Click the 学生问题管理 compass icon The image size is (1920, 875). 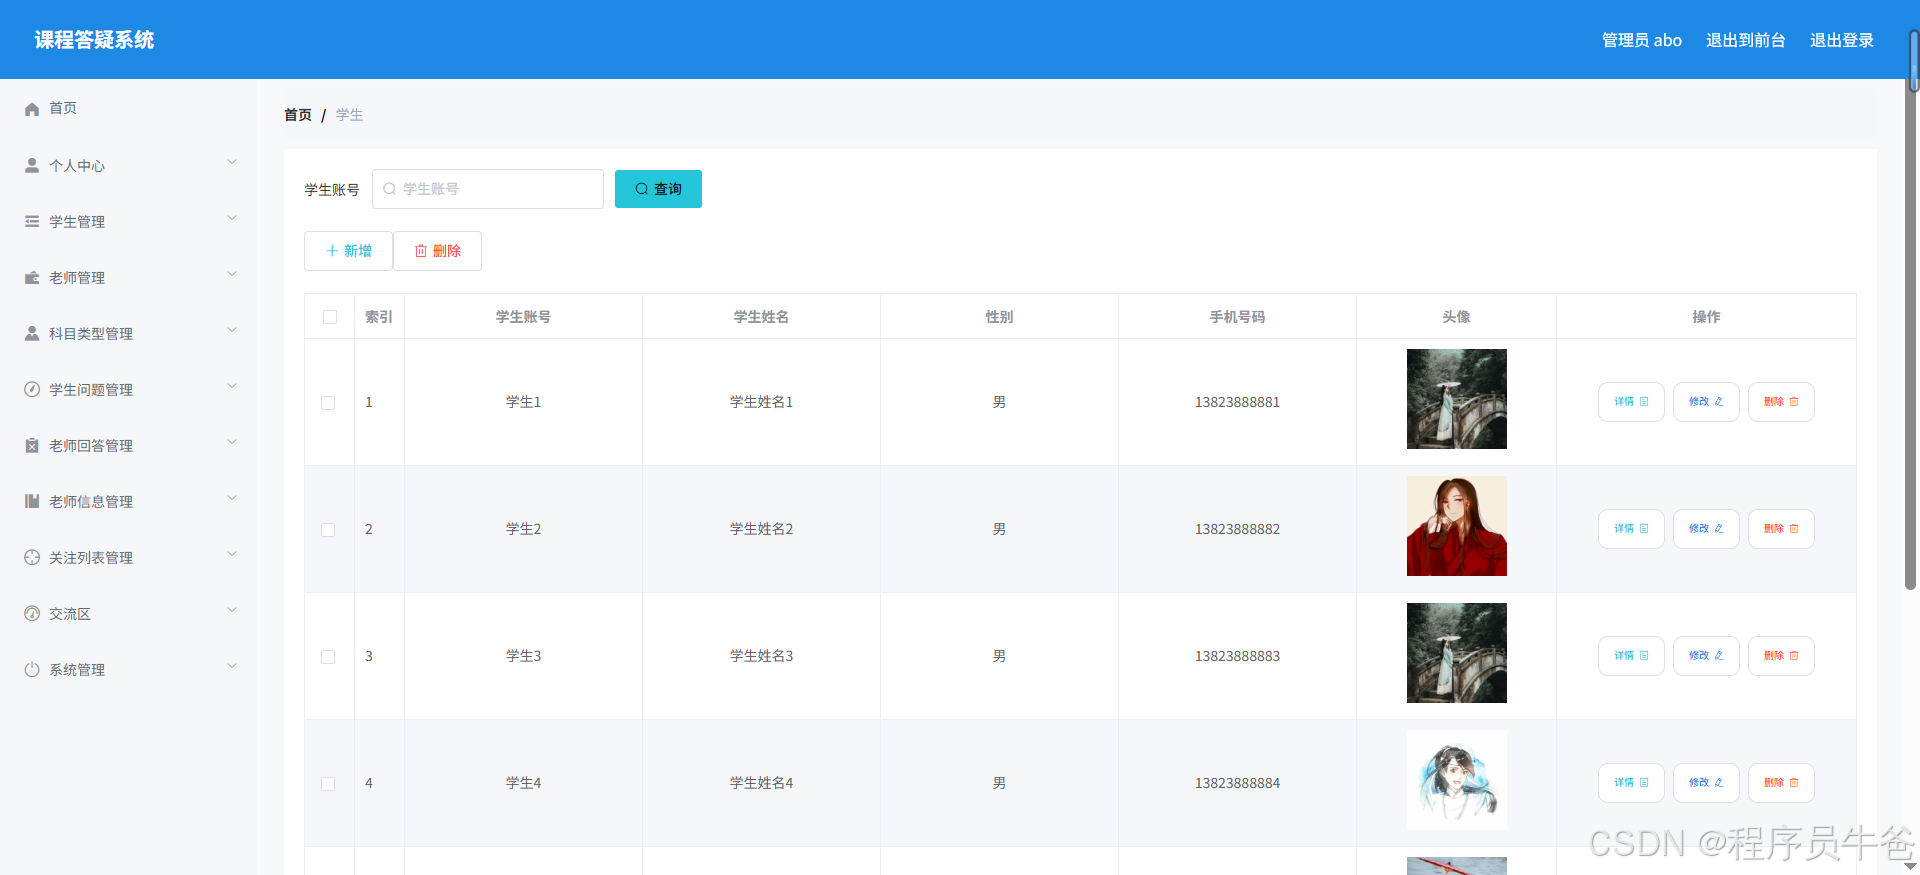pos(32,389)
